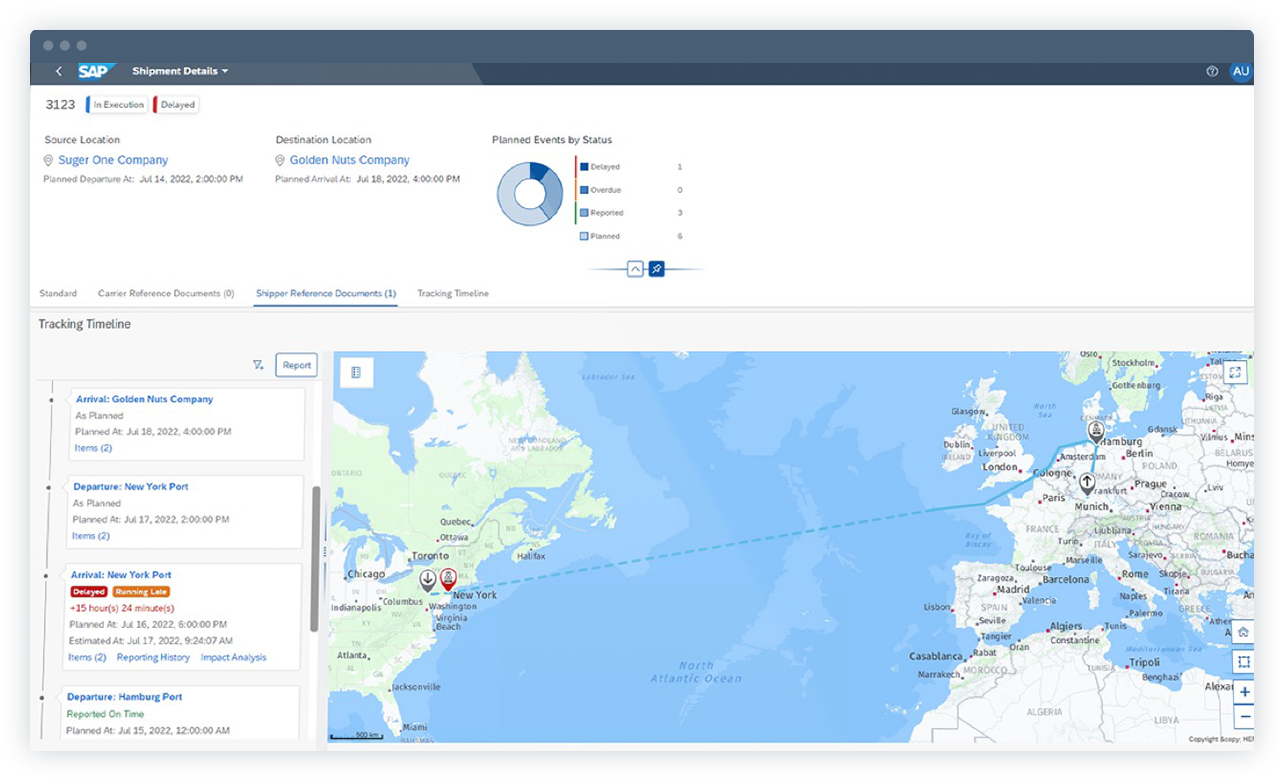
Task: Select the rectangular zoom tool on the map
Action: 1244,661
